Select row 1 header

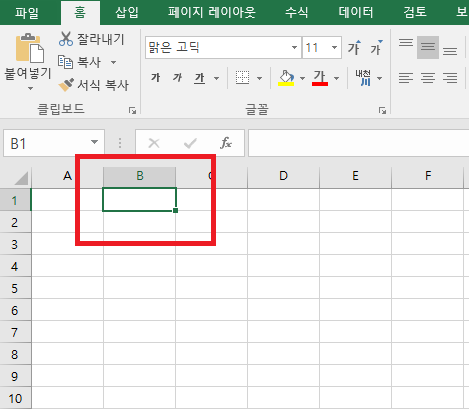coord(15,200)
